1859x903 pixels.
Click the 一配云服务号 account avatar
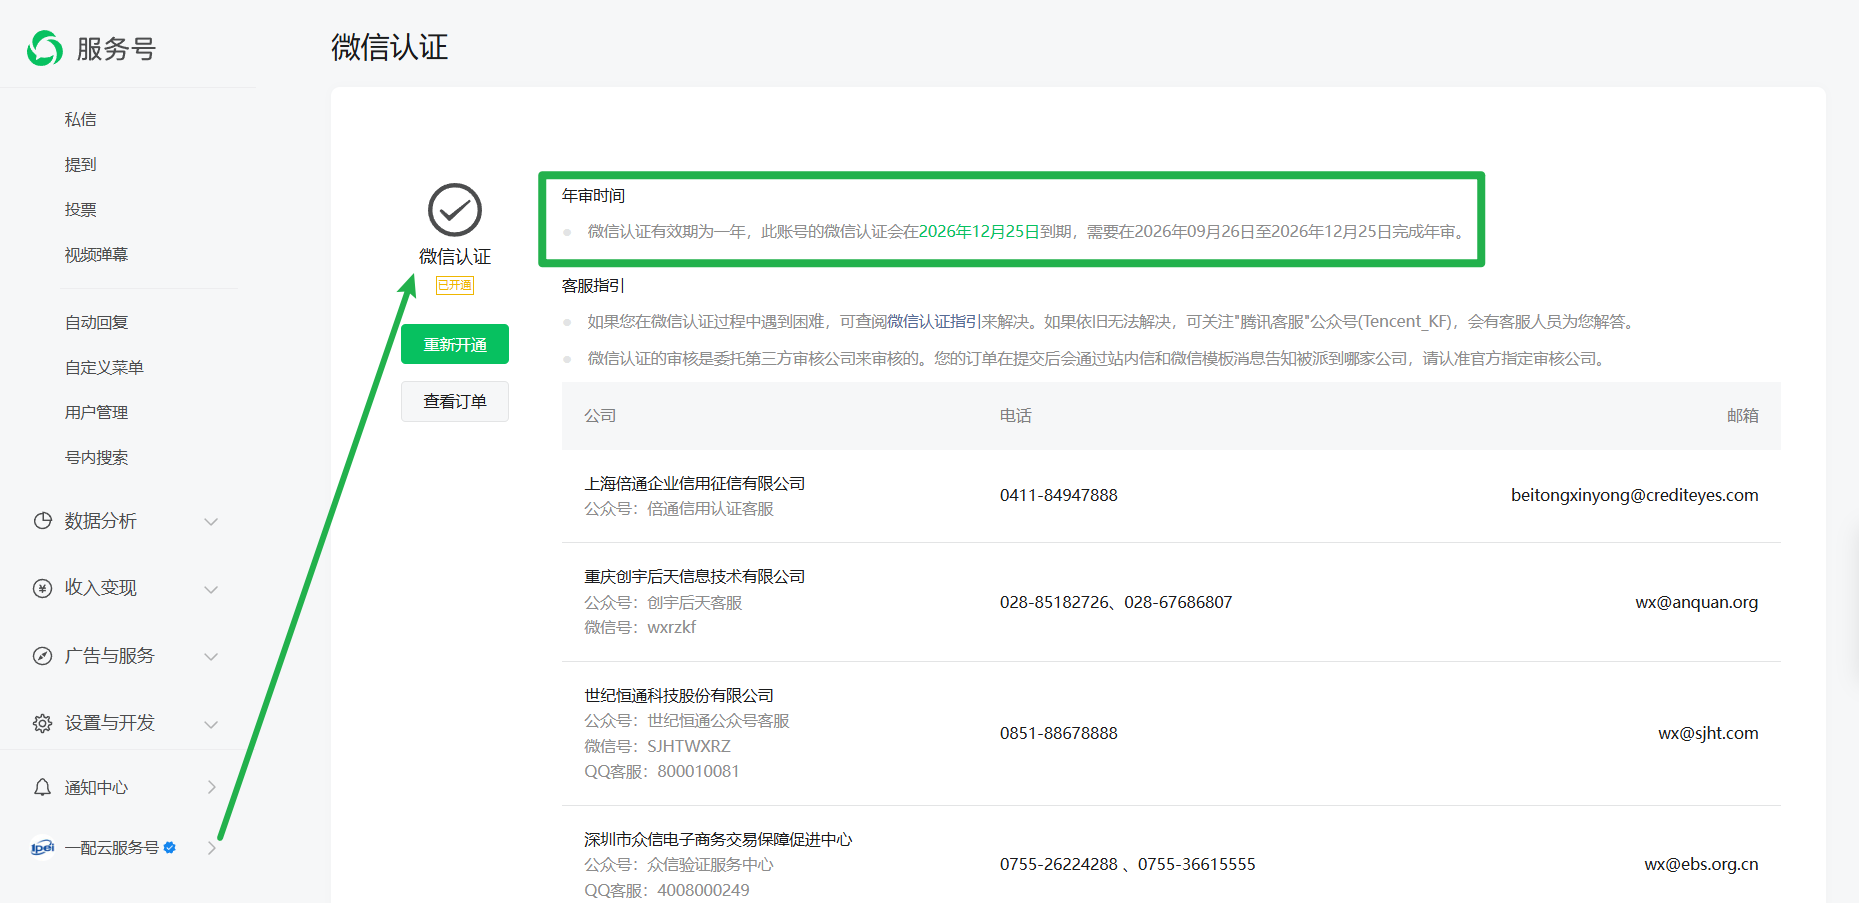[42, 848]
